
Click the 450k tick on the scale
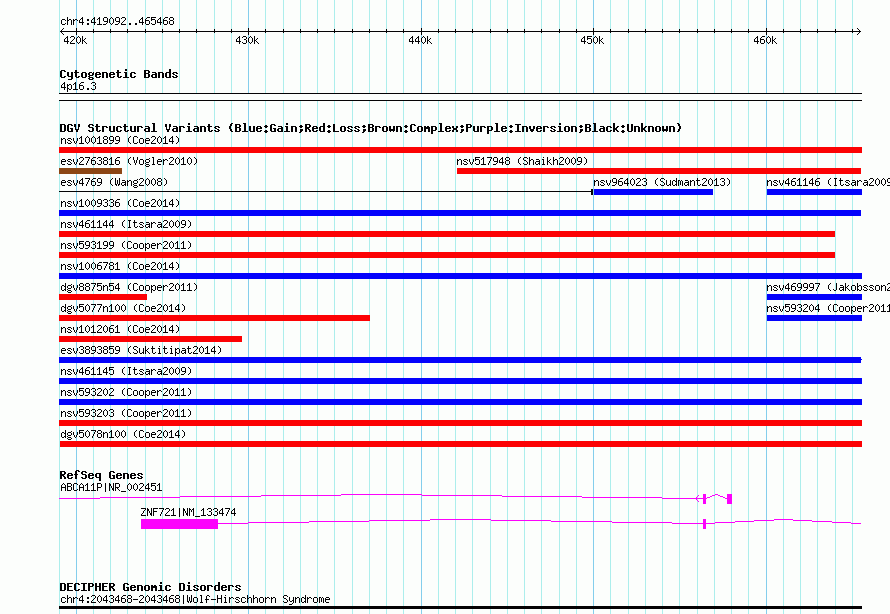[x=593, y=40]
